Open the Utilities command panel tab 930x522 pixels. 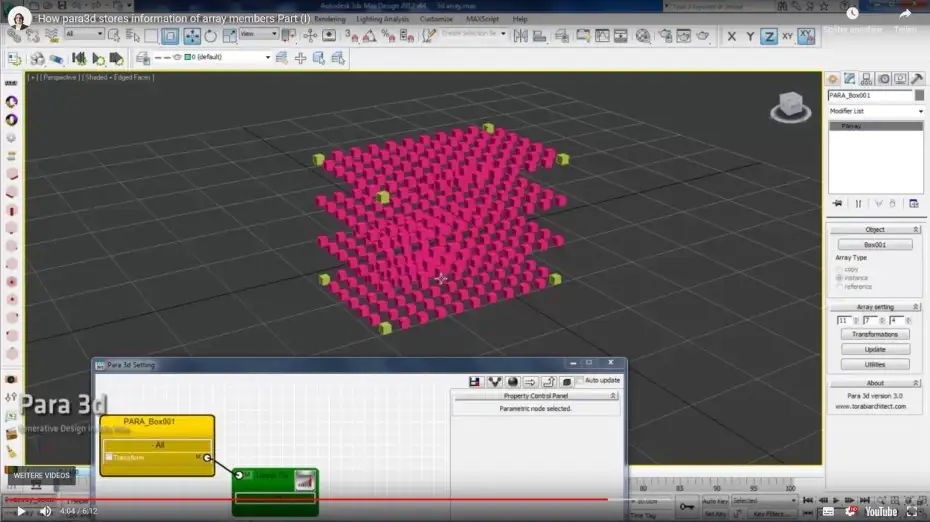coord(917,79)
